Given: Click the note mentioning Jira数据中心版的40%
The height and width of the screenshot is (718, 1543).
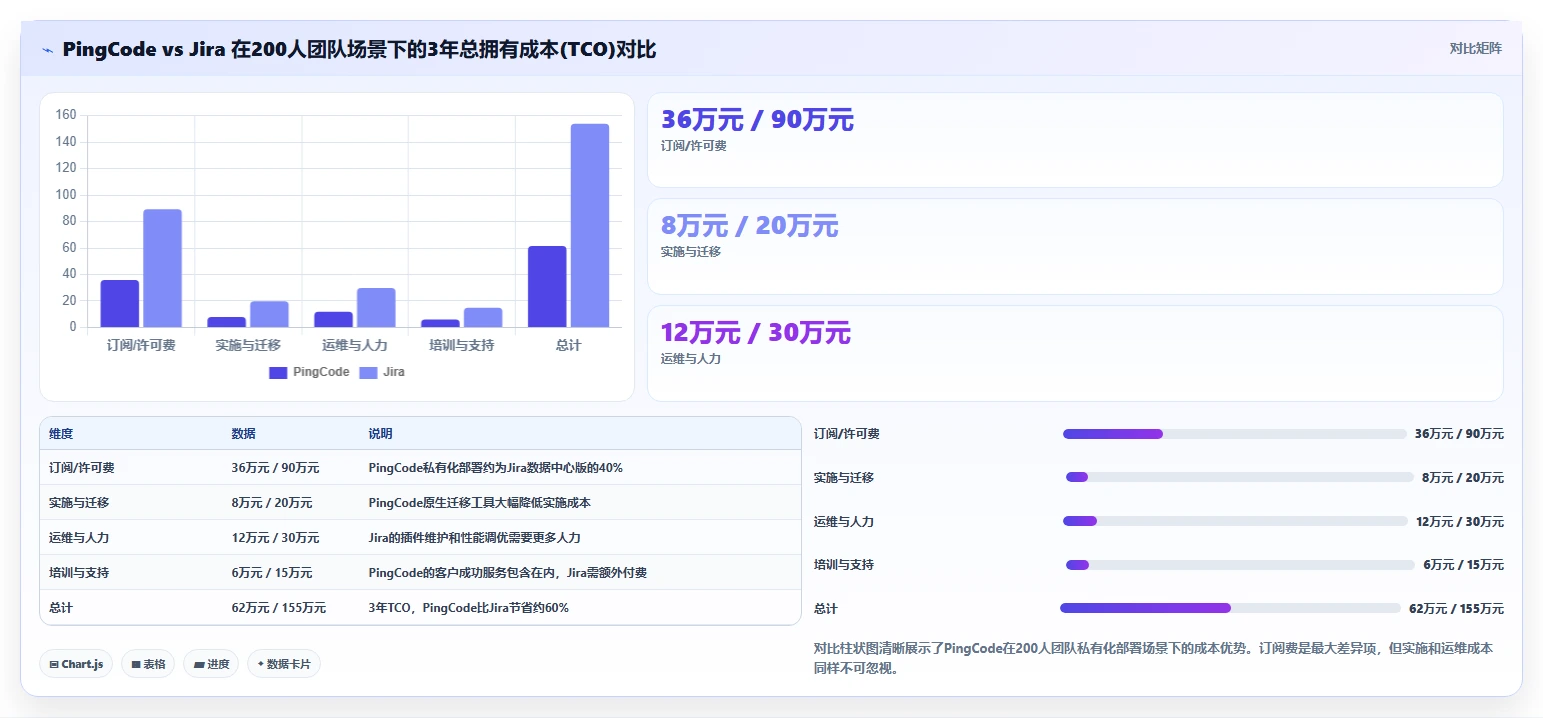Looking at the screenshot, I should coord(496,468).
